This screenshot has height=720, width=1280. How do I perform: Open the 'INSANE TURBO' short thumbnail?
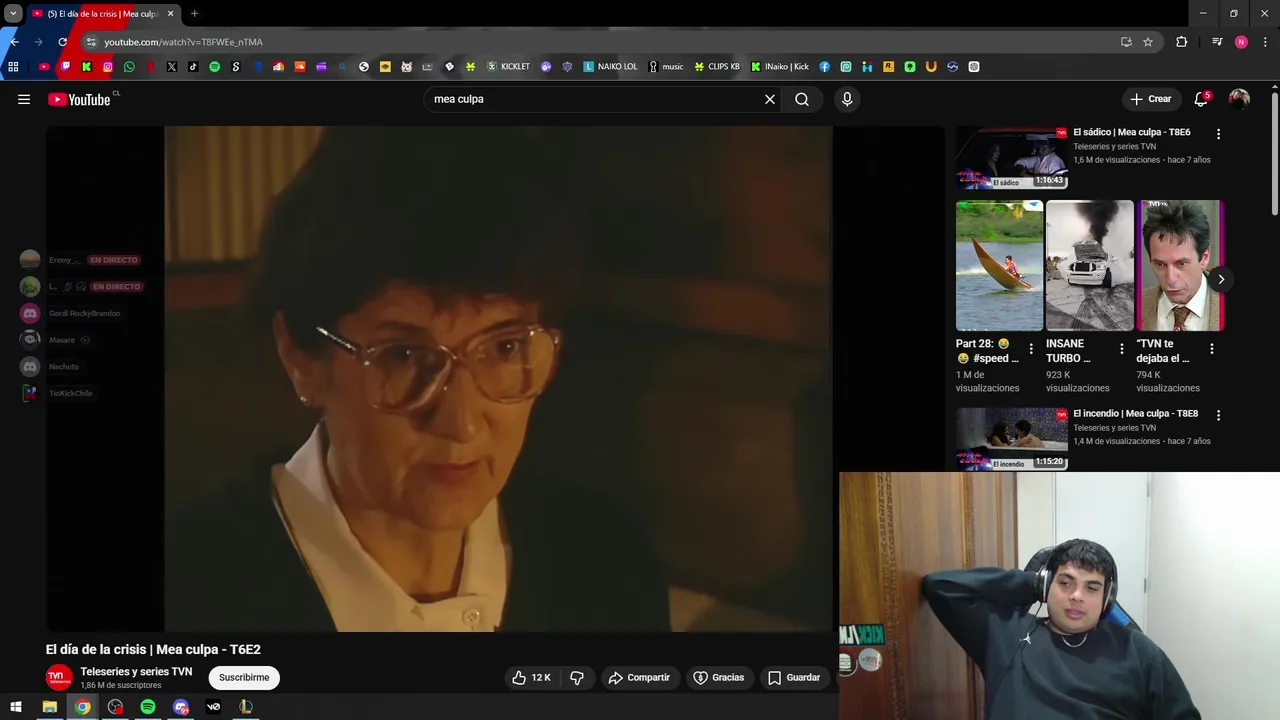point(1090,265)
